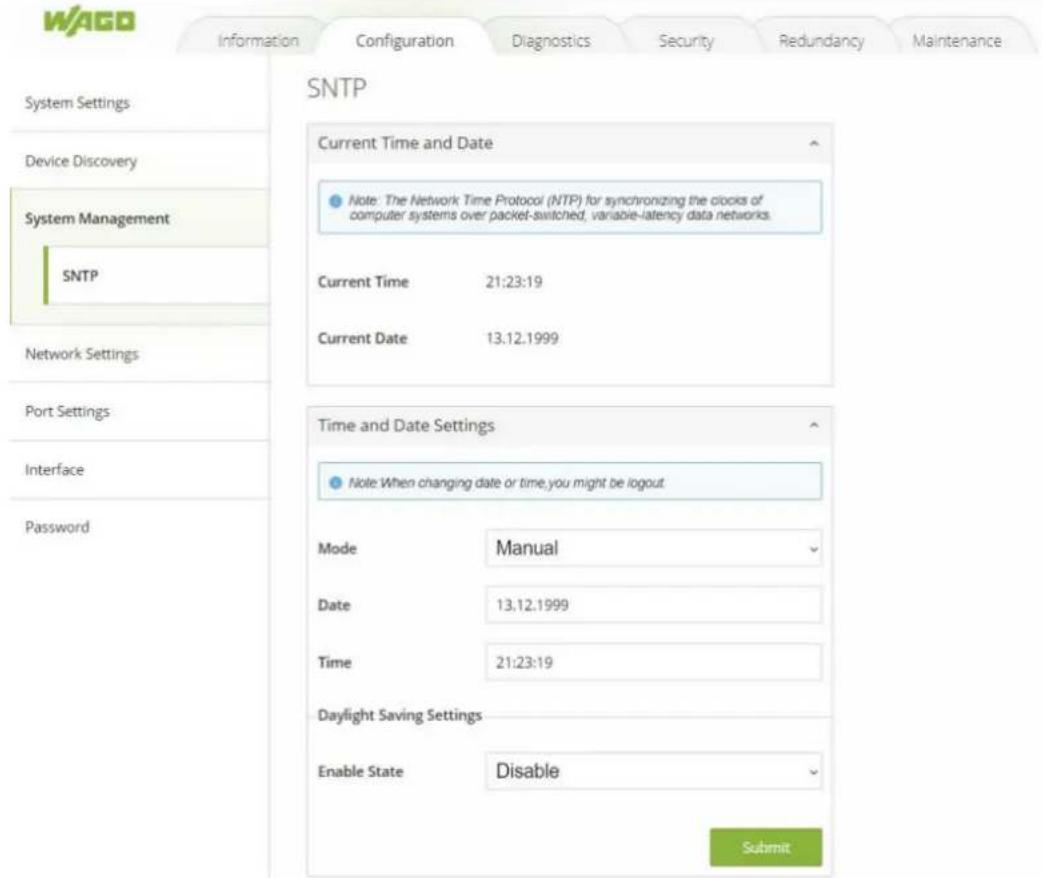Select the Configuration tab
Screen dimensions: 1042x878
(x=404, y=41)
